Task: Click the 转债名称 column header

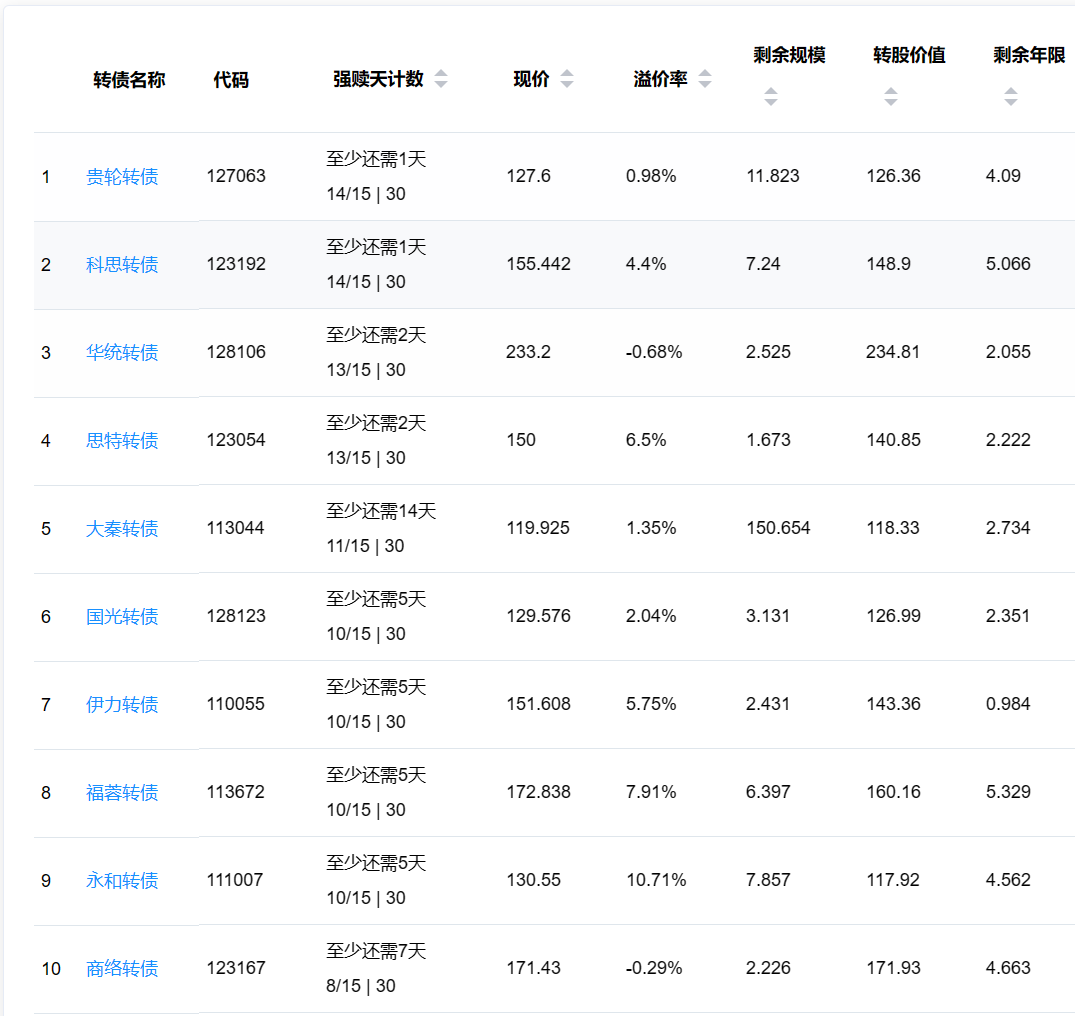Action: [129, 80]
